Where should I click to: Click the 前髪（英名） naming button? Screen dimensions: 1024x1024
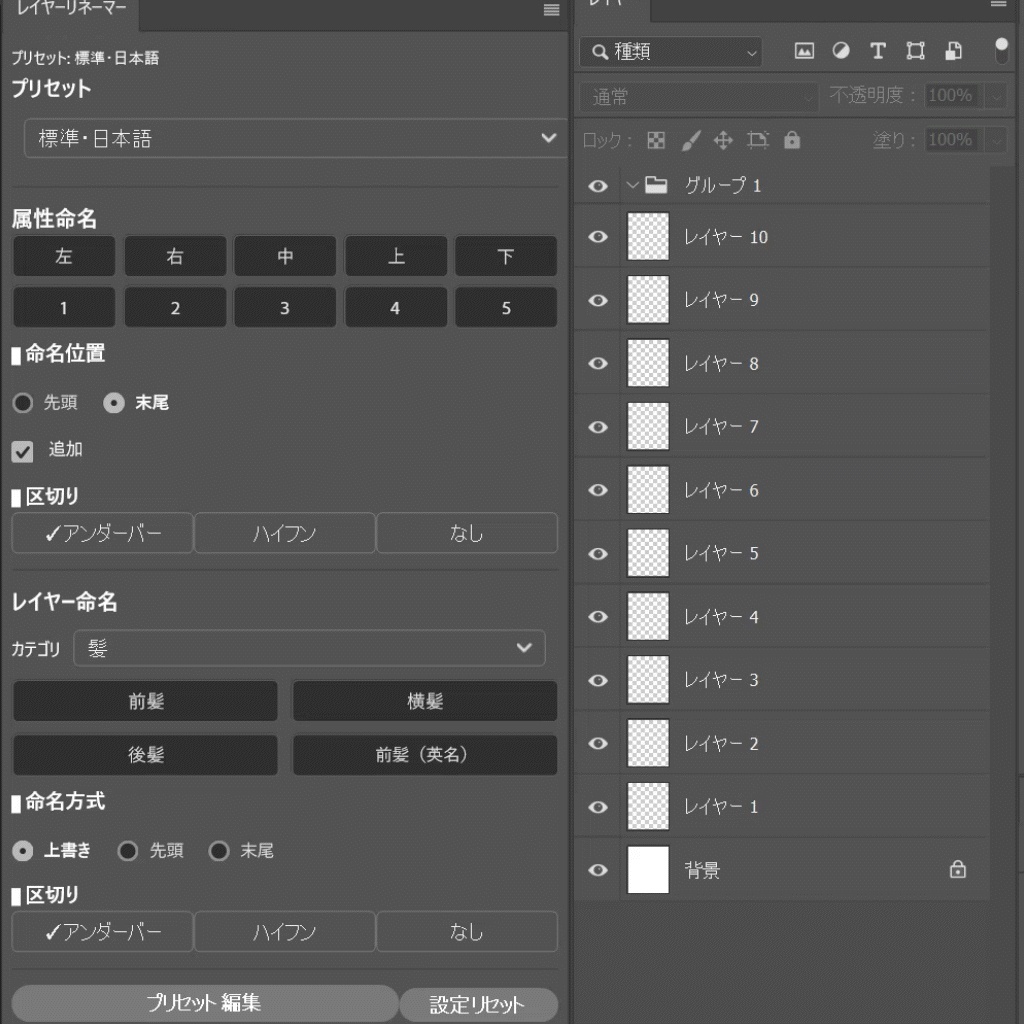click(425, 755)
